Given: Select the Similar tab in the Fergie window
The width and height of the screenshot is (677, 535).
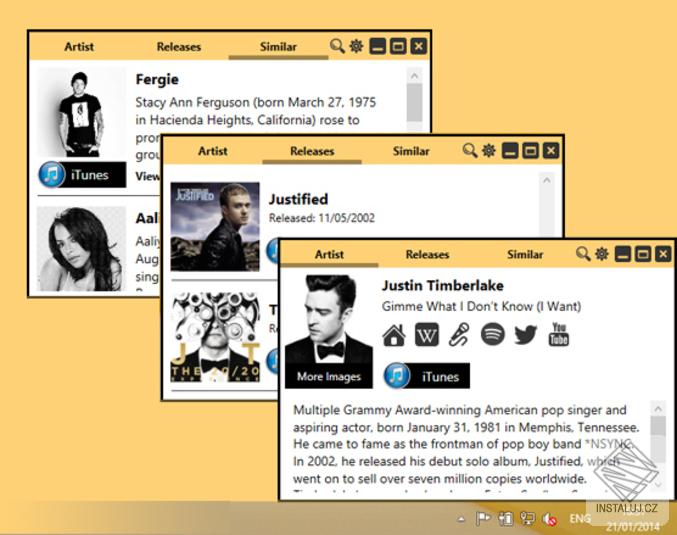Looking at the screenshot, I should point(278,47).
